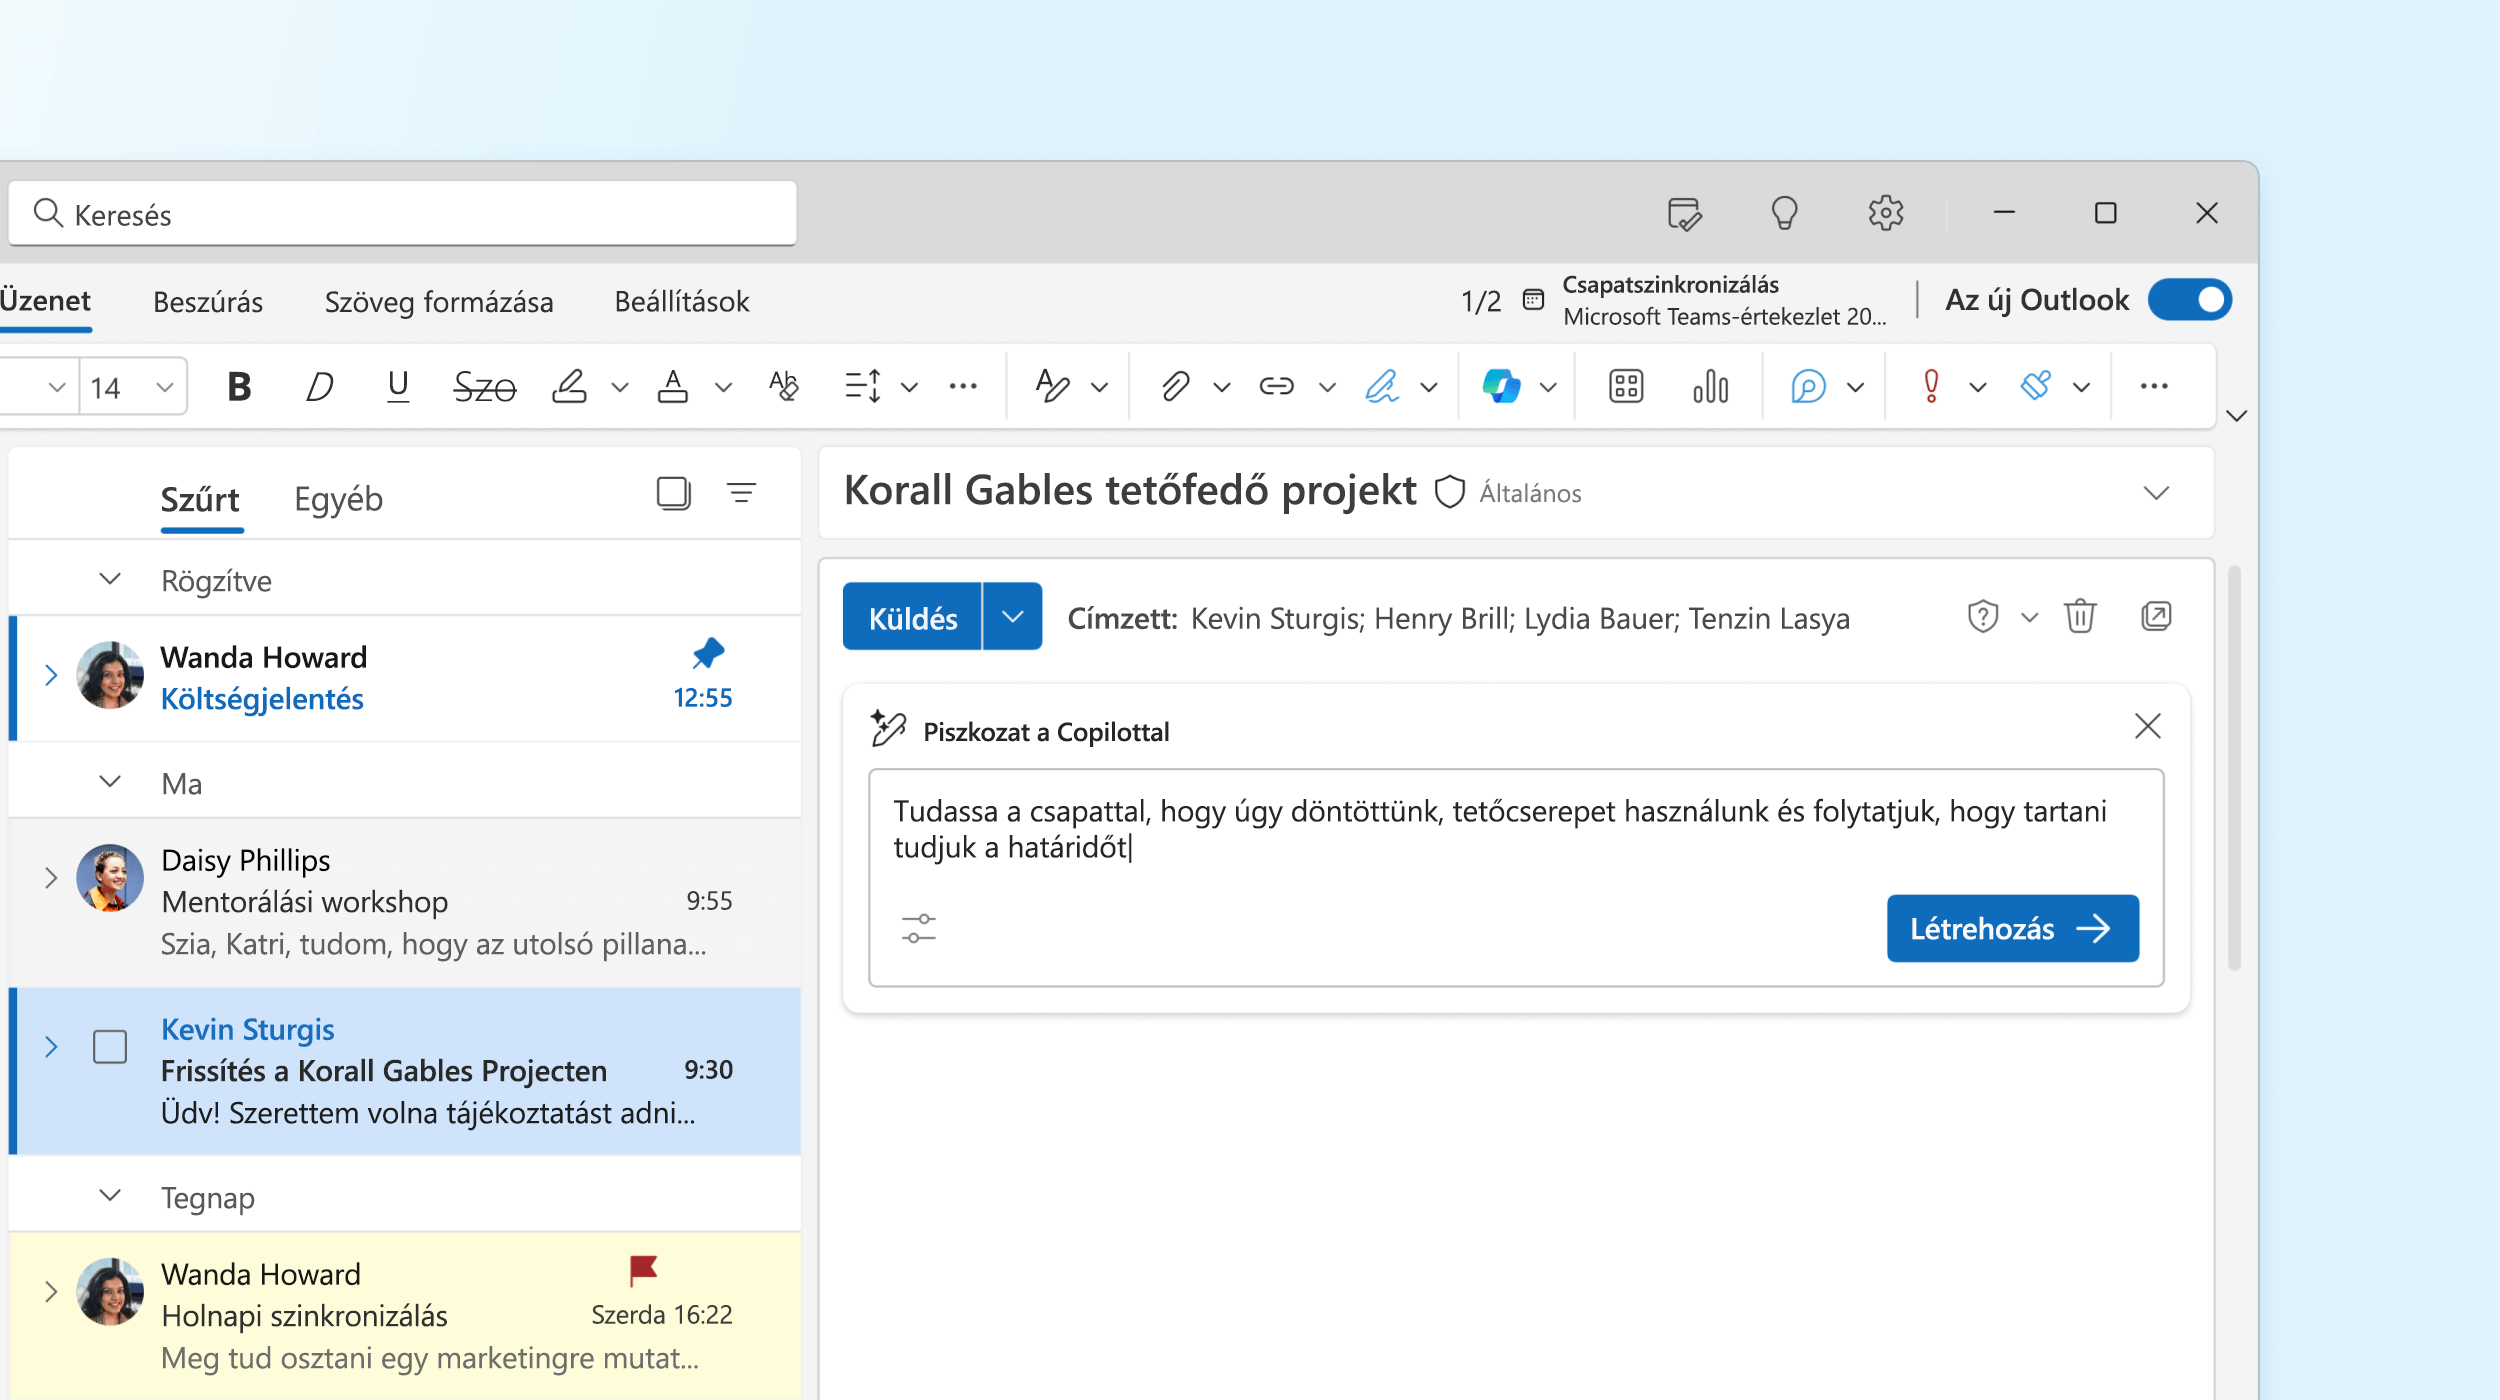Toggle bold formatting
Viewport: 2500px width, 1400px height.
pos(239,386)
